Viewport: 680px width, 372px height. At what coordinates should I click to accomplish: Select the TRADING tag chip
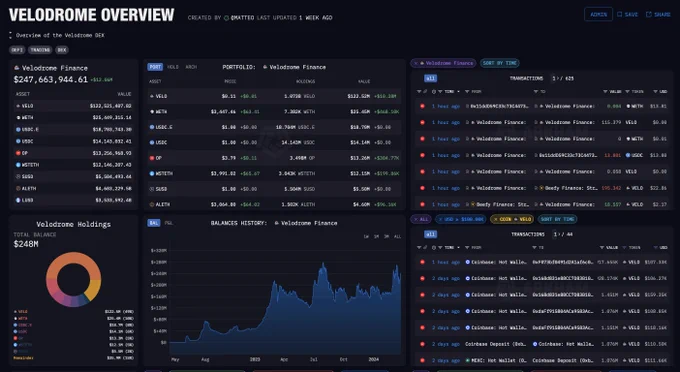(40, 50)
